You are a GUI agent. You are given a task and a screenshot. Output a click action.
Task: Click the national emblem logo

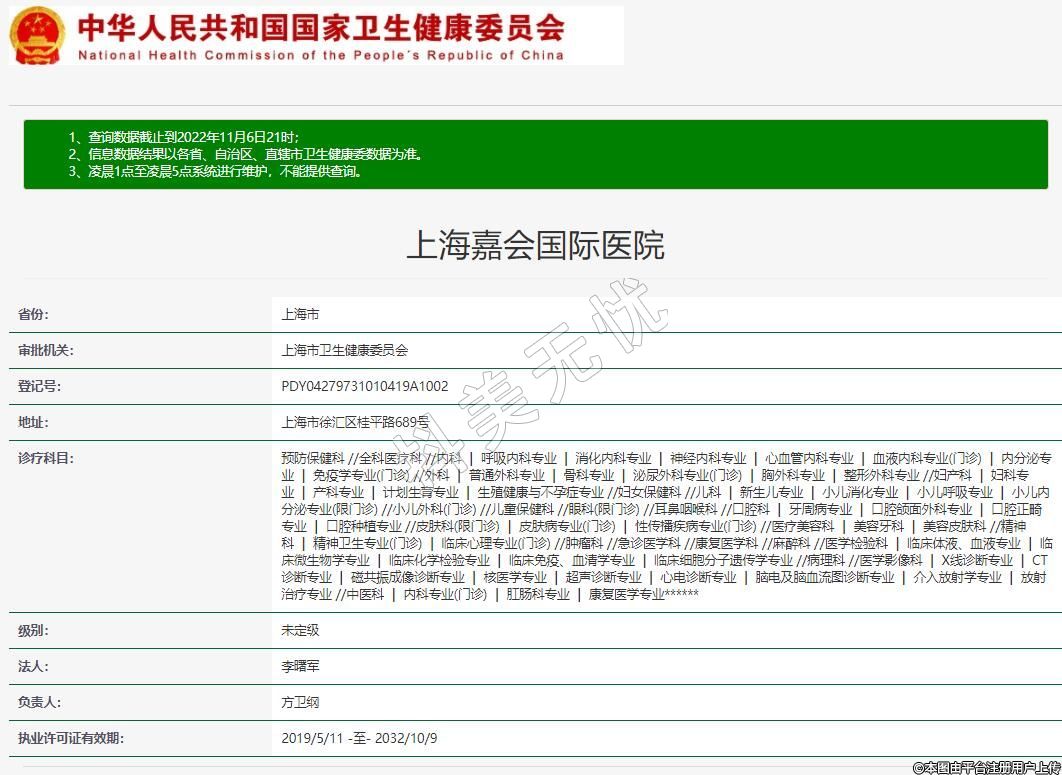(37, 35)
